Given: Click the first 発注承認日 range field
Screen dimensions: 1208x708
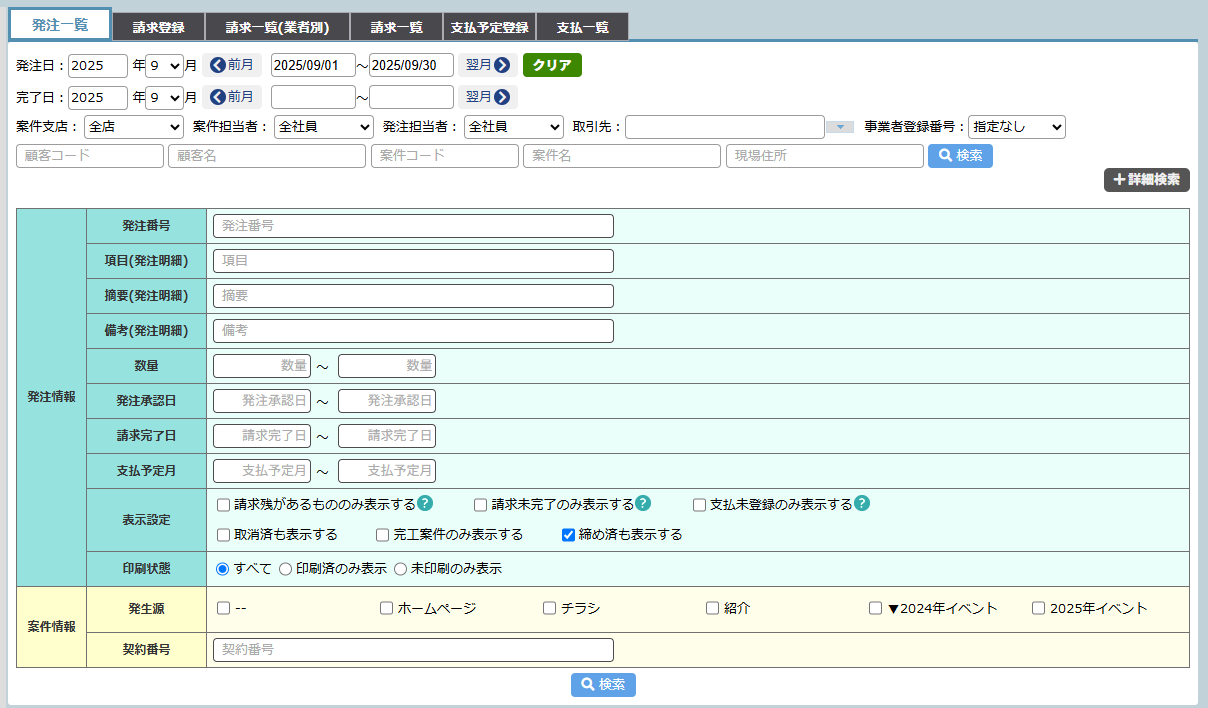Looking at the screenshot, I should point(262,401).
